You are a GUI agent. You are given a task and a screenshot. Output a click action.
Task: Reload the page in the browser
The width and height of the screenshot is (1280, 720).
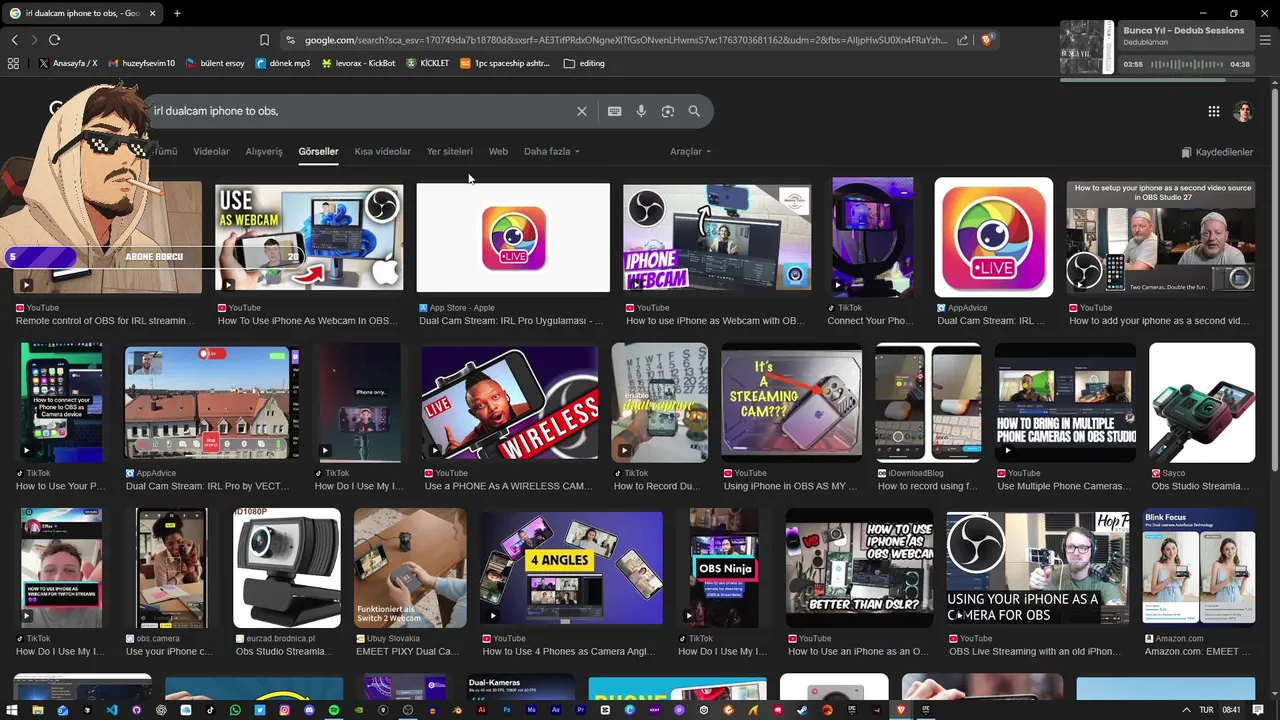[54, 40]
